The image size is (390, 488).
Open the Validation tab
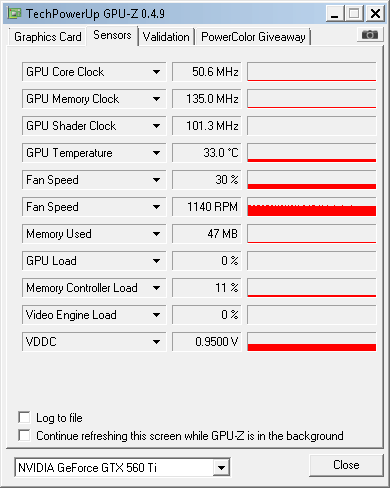pos(166,37)
